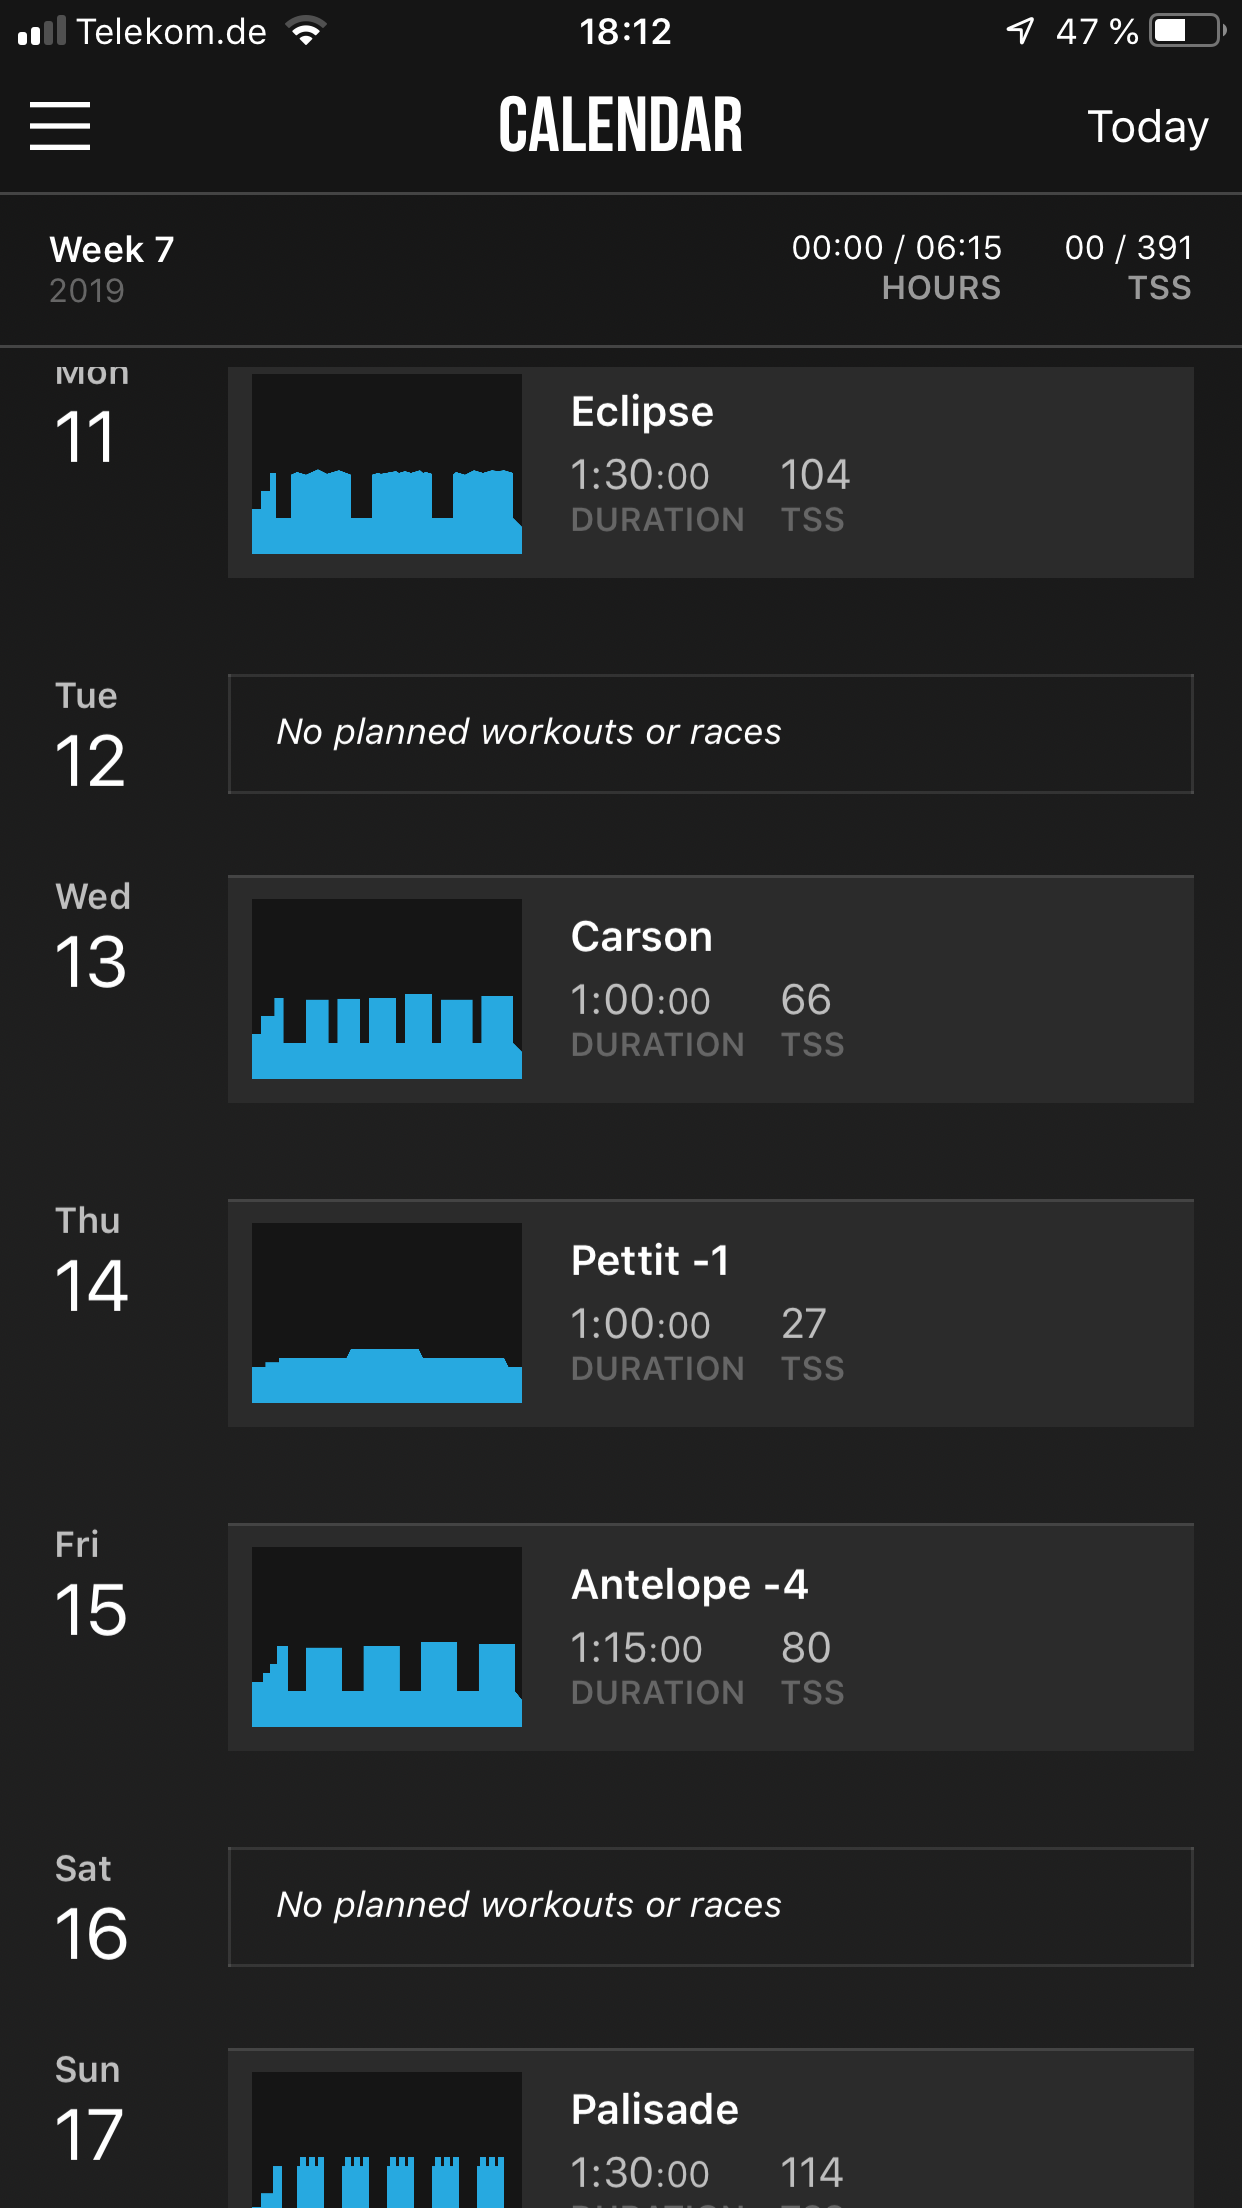Open the Antelope -4 workout title
Image resolution: width=1242 pixels, height=2208 pixels.
[689, 1585]
